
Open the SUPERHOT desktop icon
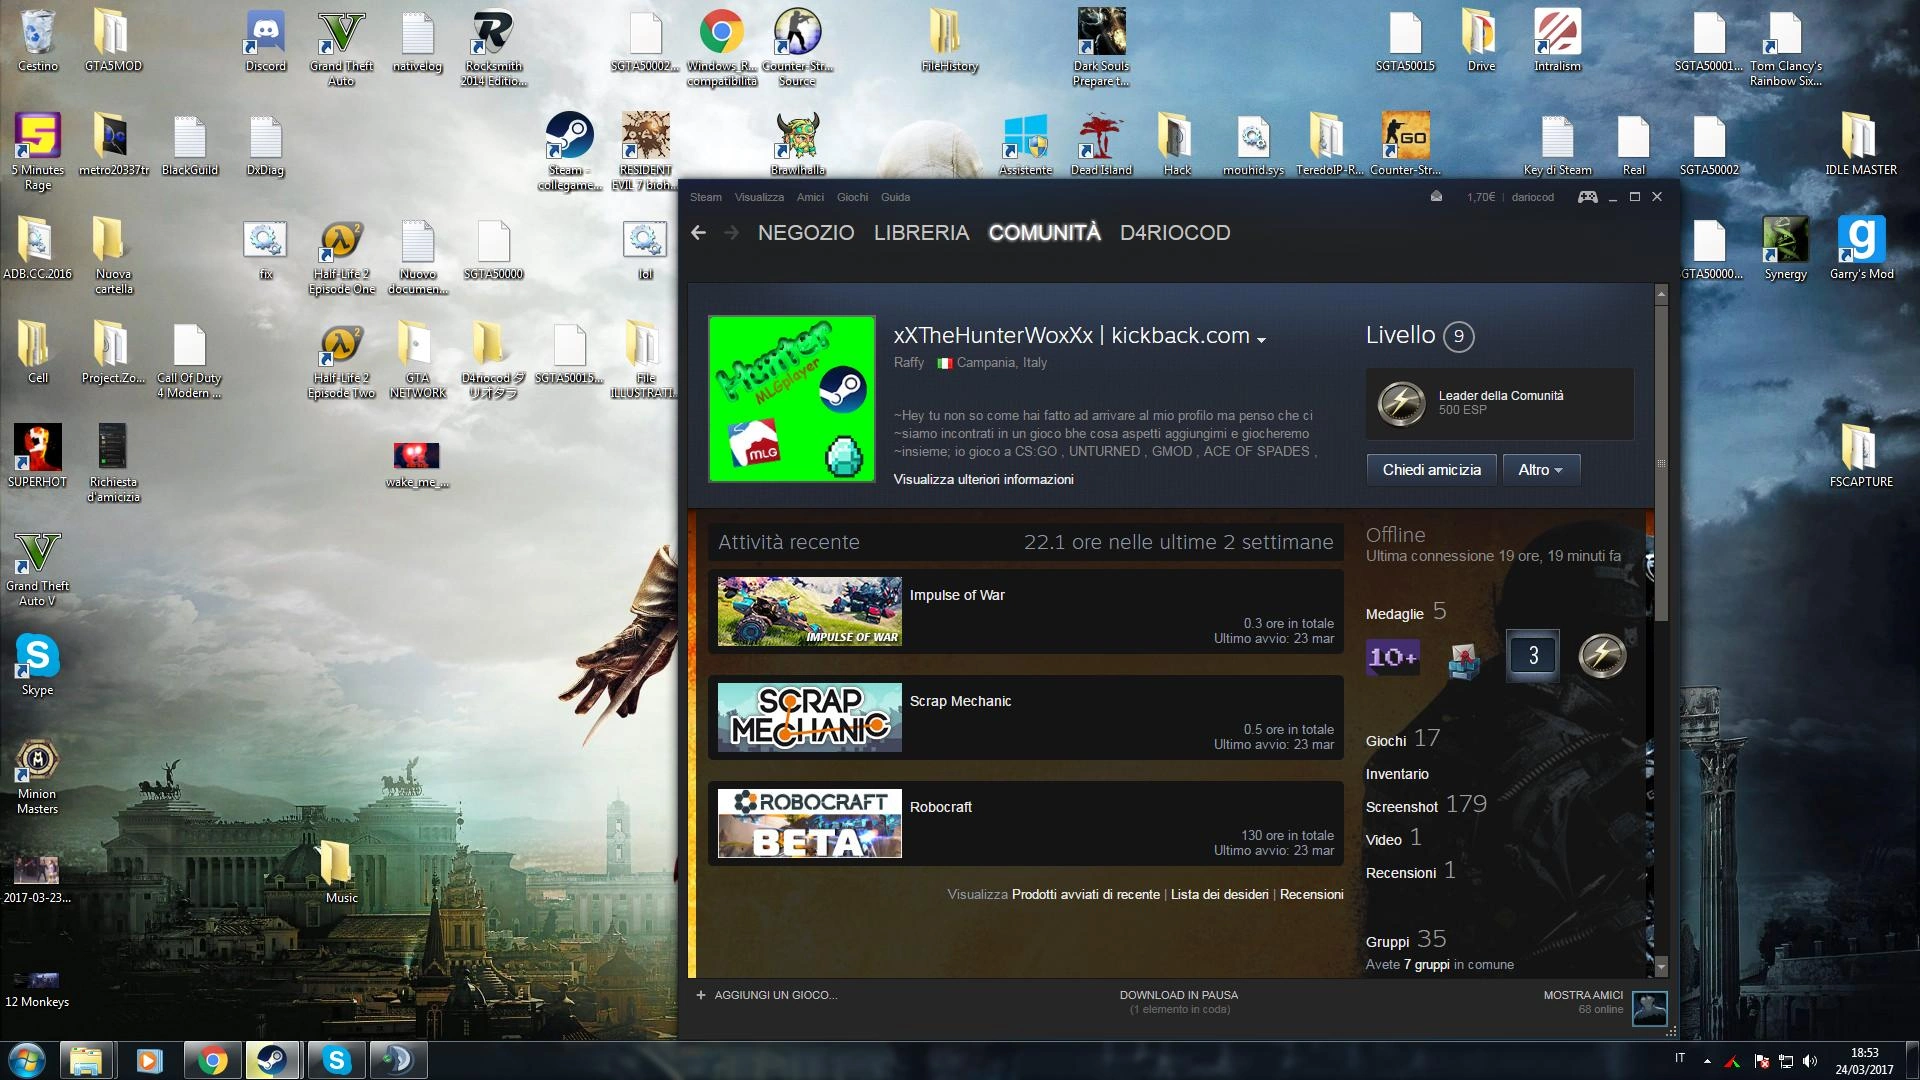click(x=37, y=456)
